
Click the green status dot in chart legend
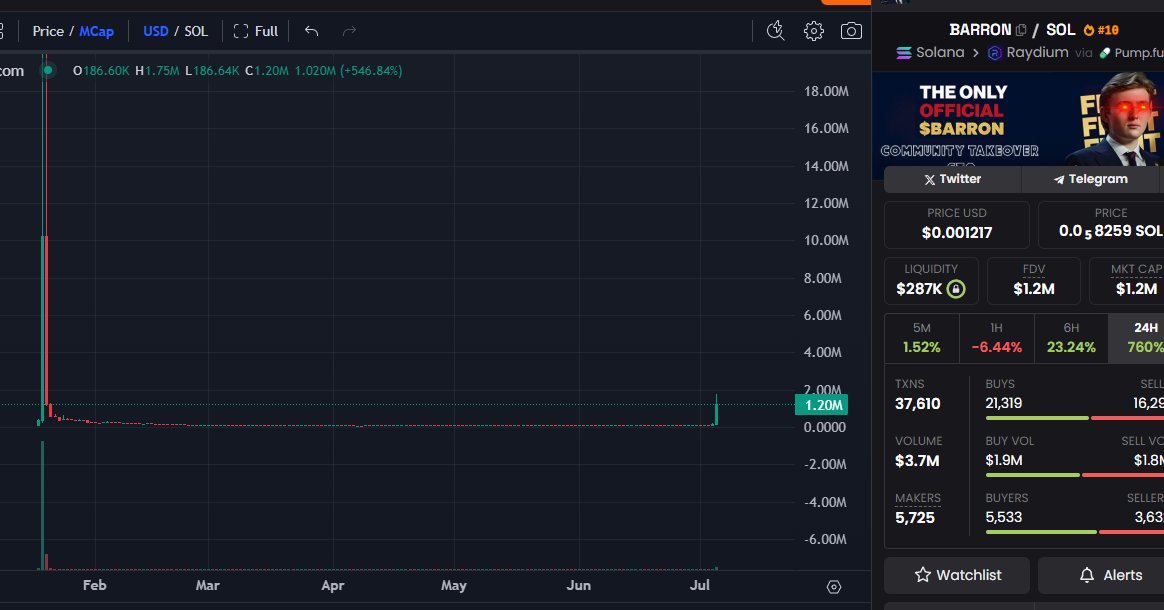point(48,70)
